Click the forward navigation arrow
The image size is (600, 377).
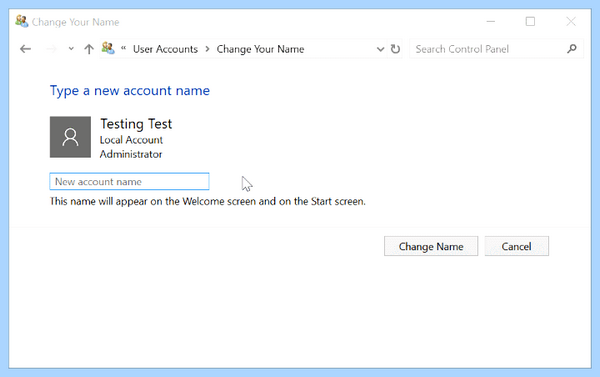51,49
